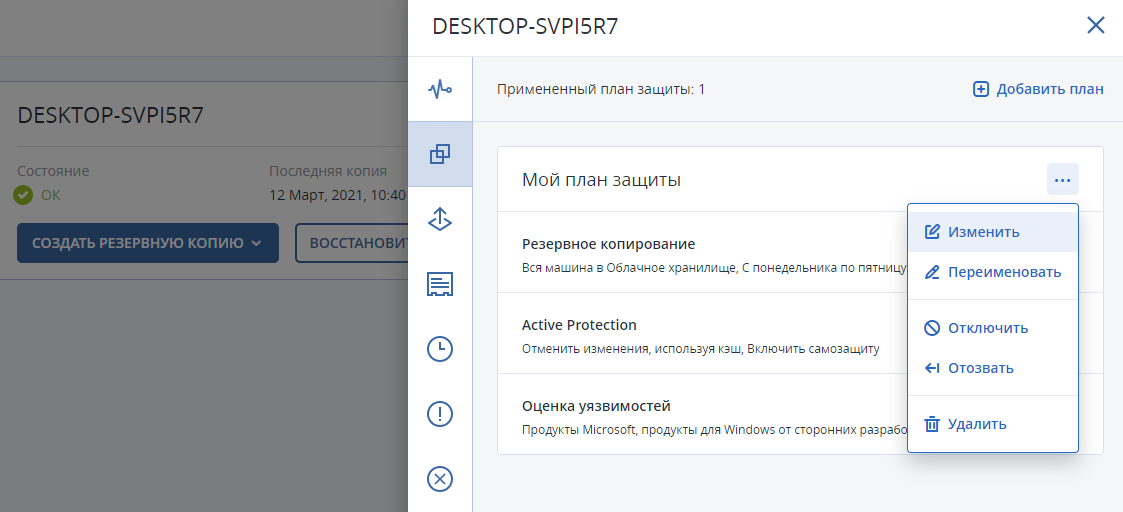Click the Состояние label
This screenshot has height=512, width=1123.
[53, 171]
